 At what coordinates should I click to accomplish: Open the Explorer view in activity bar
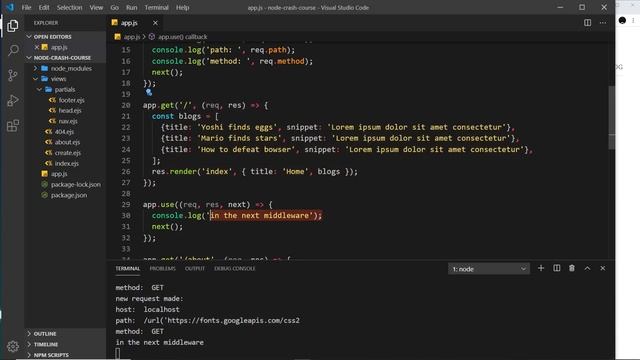[13, 26]
